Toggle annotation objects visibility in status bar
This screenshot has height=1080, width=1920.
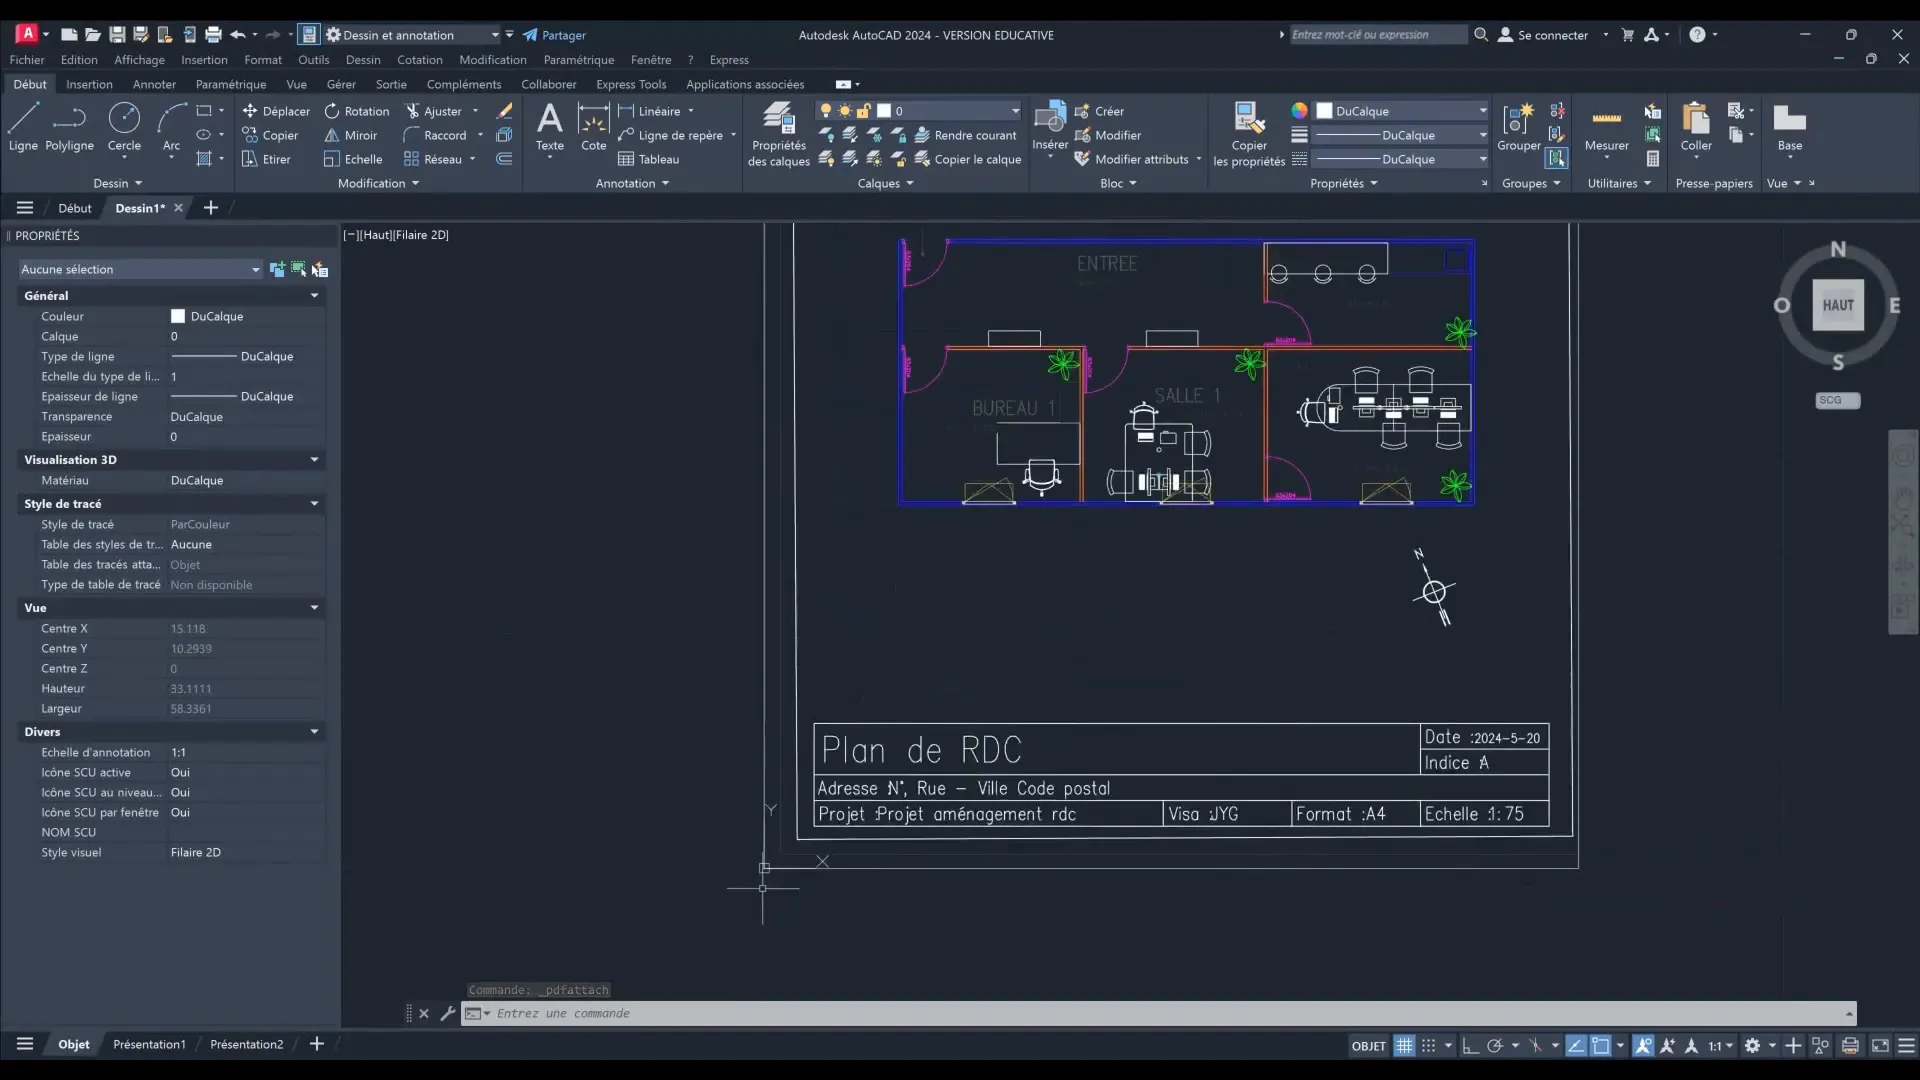pyautogui.click(x=1643, y=1046)
